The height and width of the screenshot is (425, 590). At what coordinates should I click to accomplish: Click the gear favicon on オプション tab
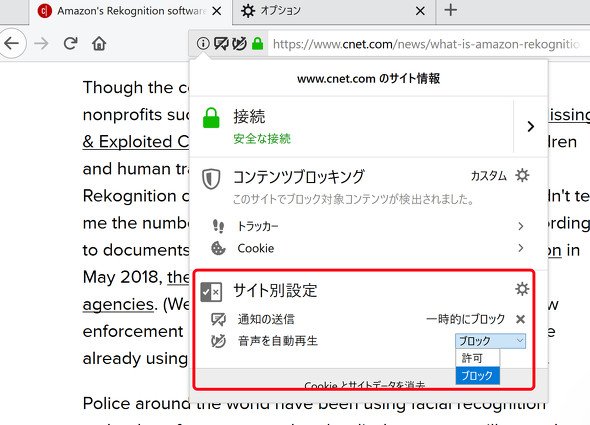click(248, 11)
